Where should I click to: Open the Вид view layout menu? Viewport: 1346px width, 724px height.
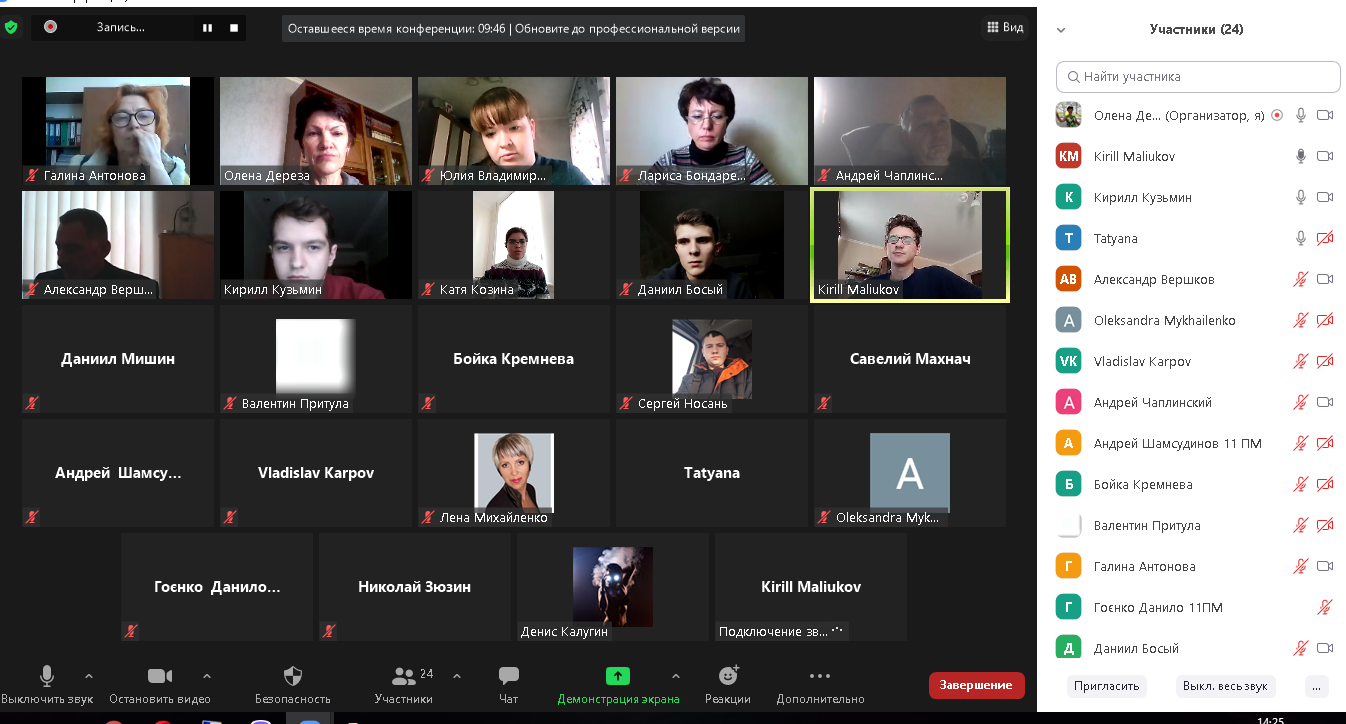click(1005, 28)
